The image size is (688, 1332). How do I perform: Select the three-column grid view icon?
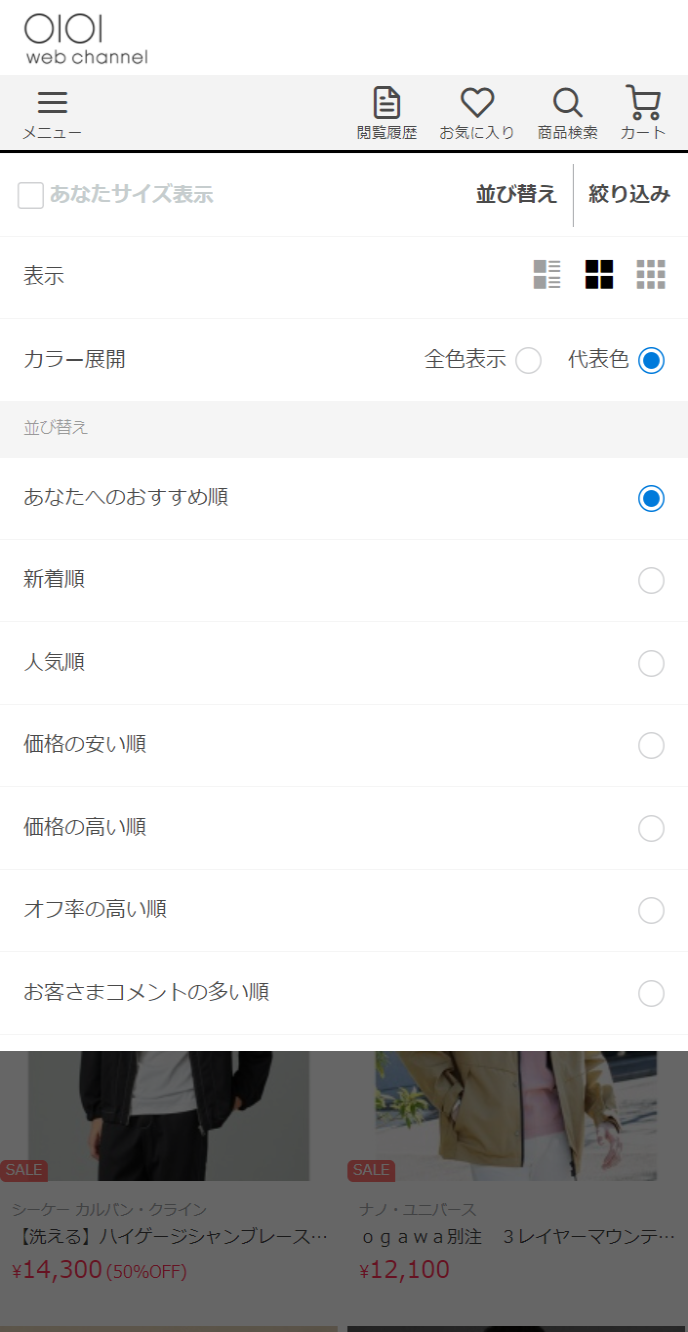click(651, 274)
